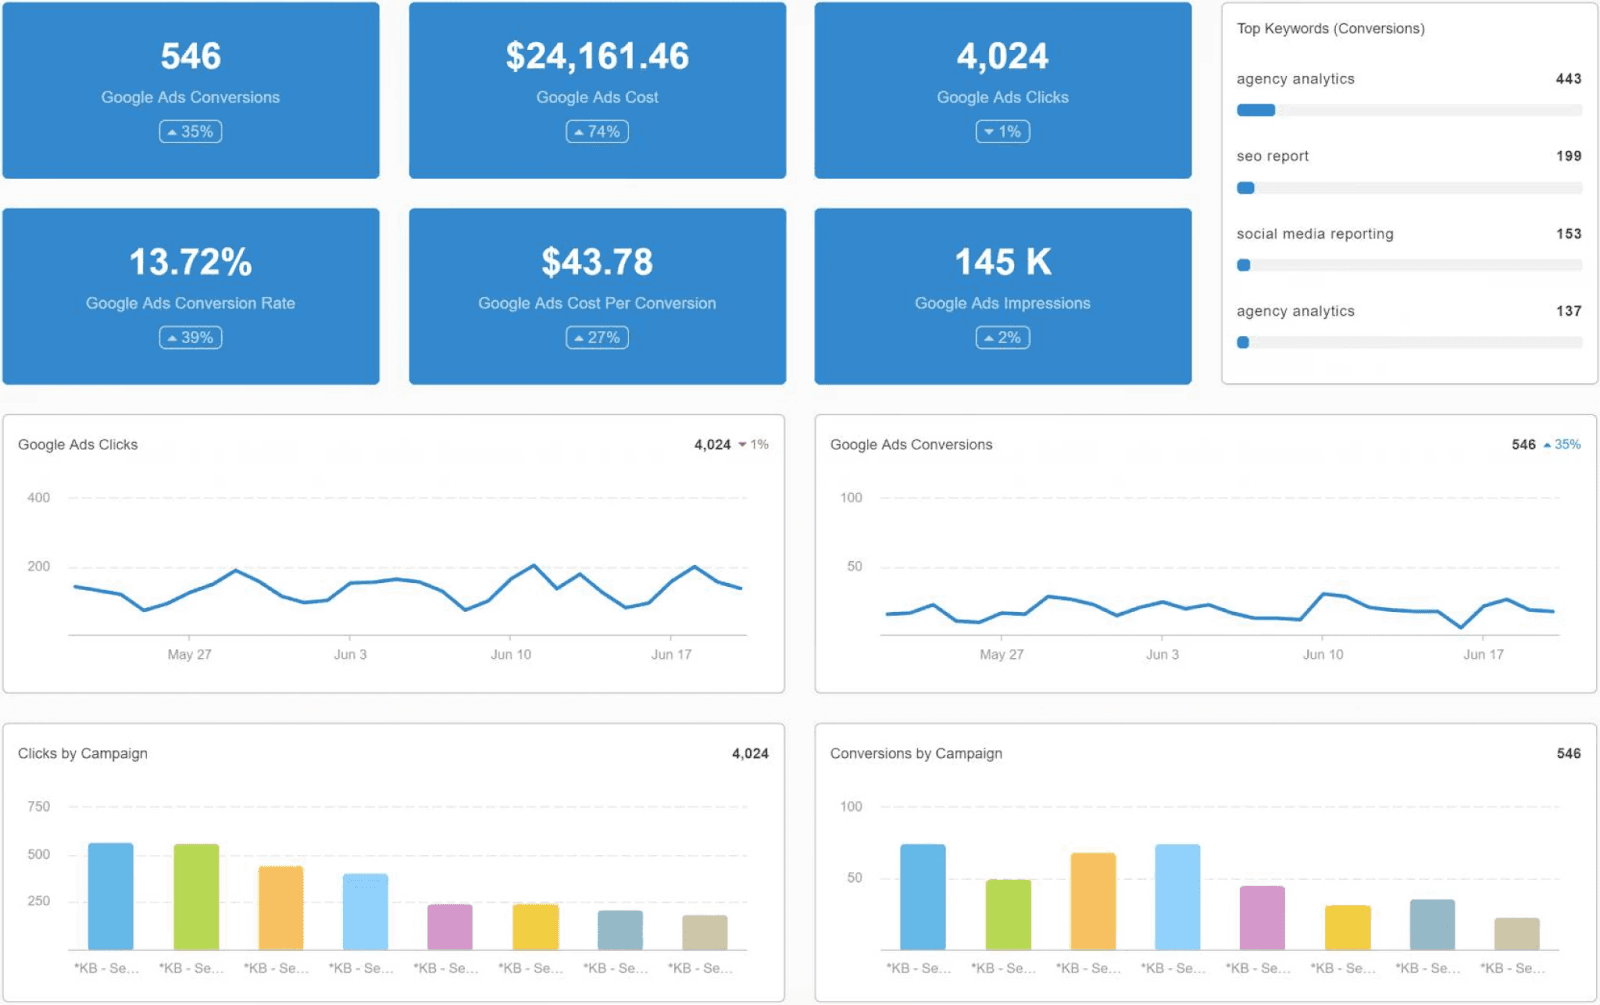Click the May 27 axis label on the Google Ads Conversions chart
This screenshot has width=1600, height=1005.
click(1001, 655)
